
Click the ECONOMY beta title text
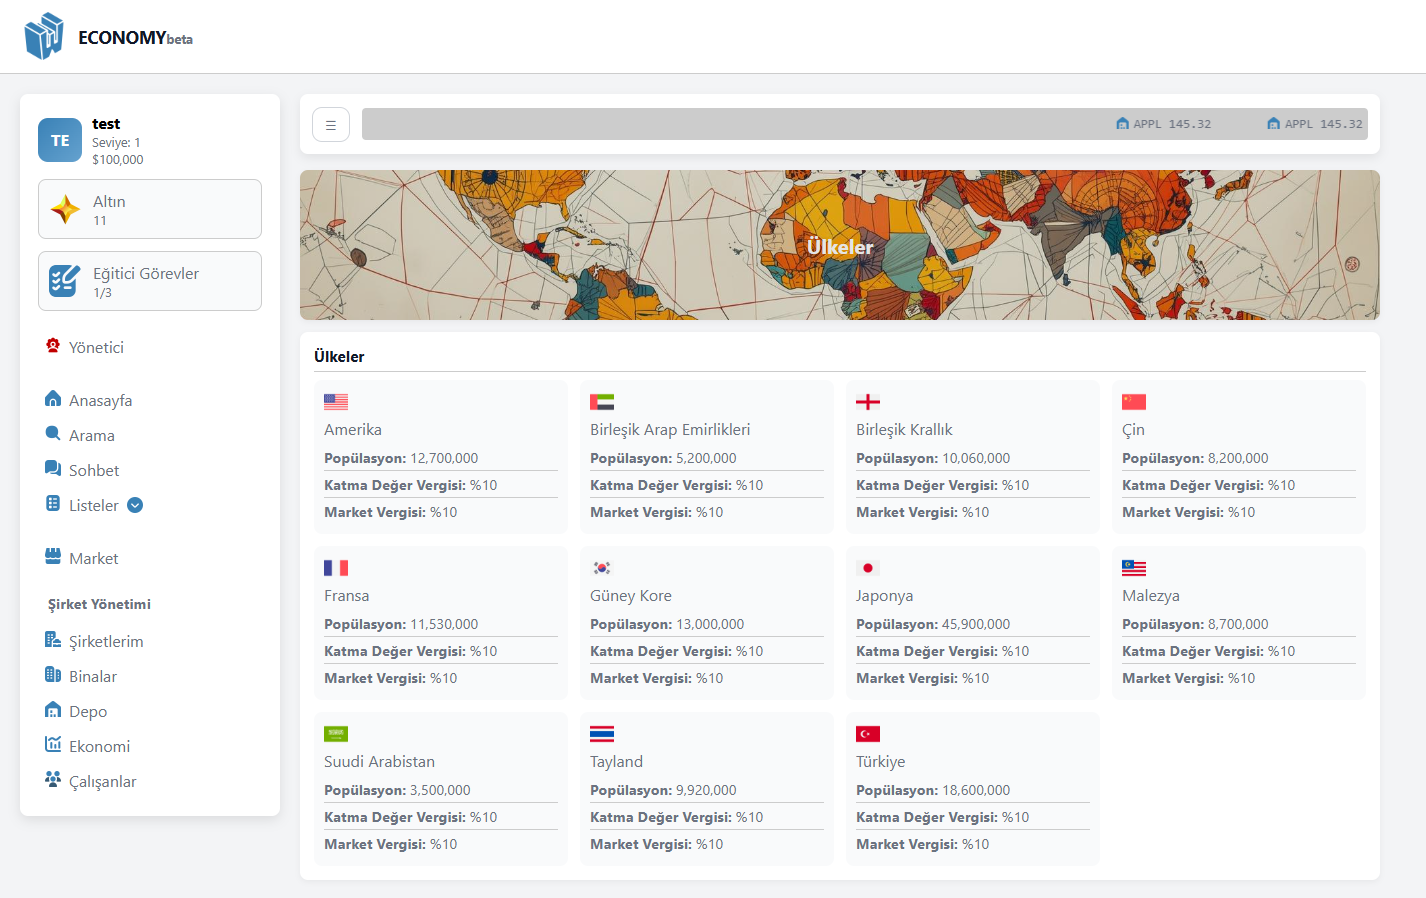point(135,38)
